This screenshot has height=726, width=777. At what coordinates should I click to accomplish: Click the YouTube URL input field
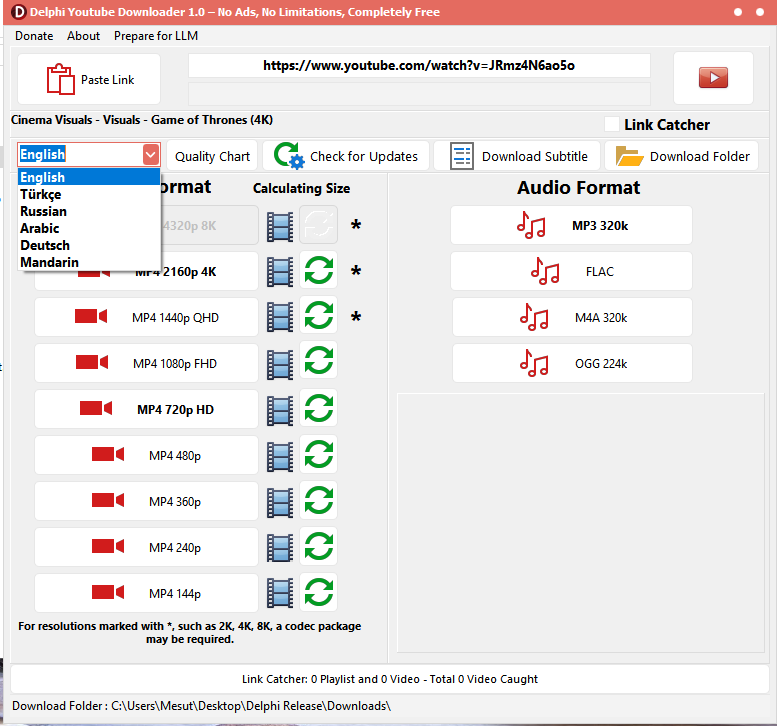tap(419, 65)
